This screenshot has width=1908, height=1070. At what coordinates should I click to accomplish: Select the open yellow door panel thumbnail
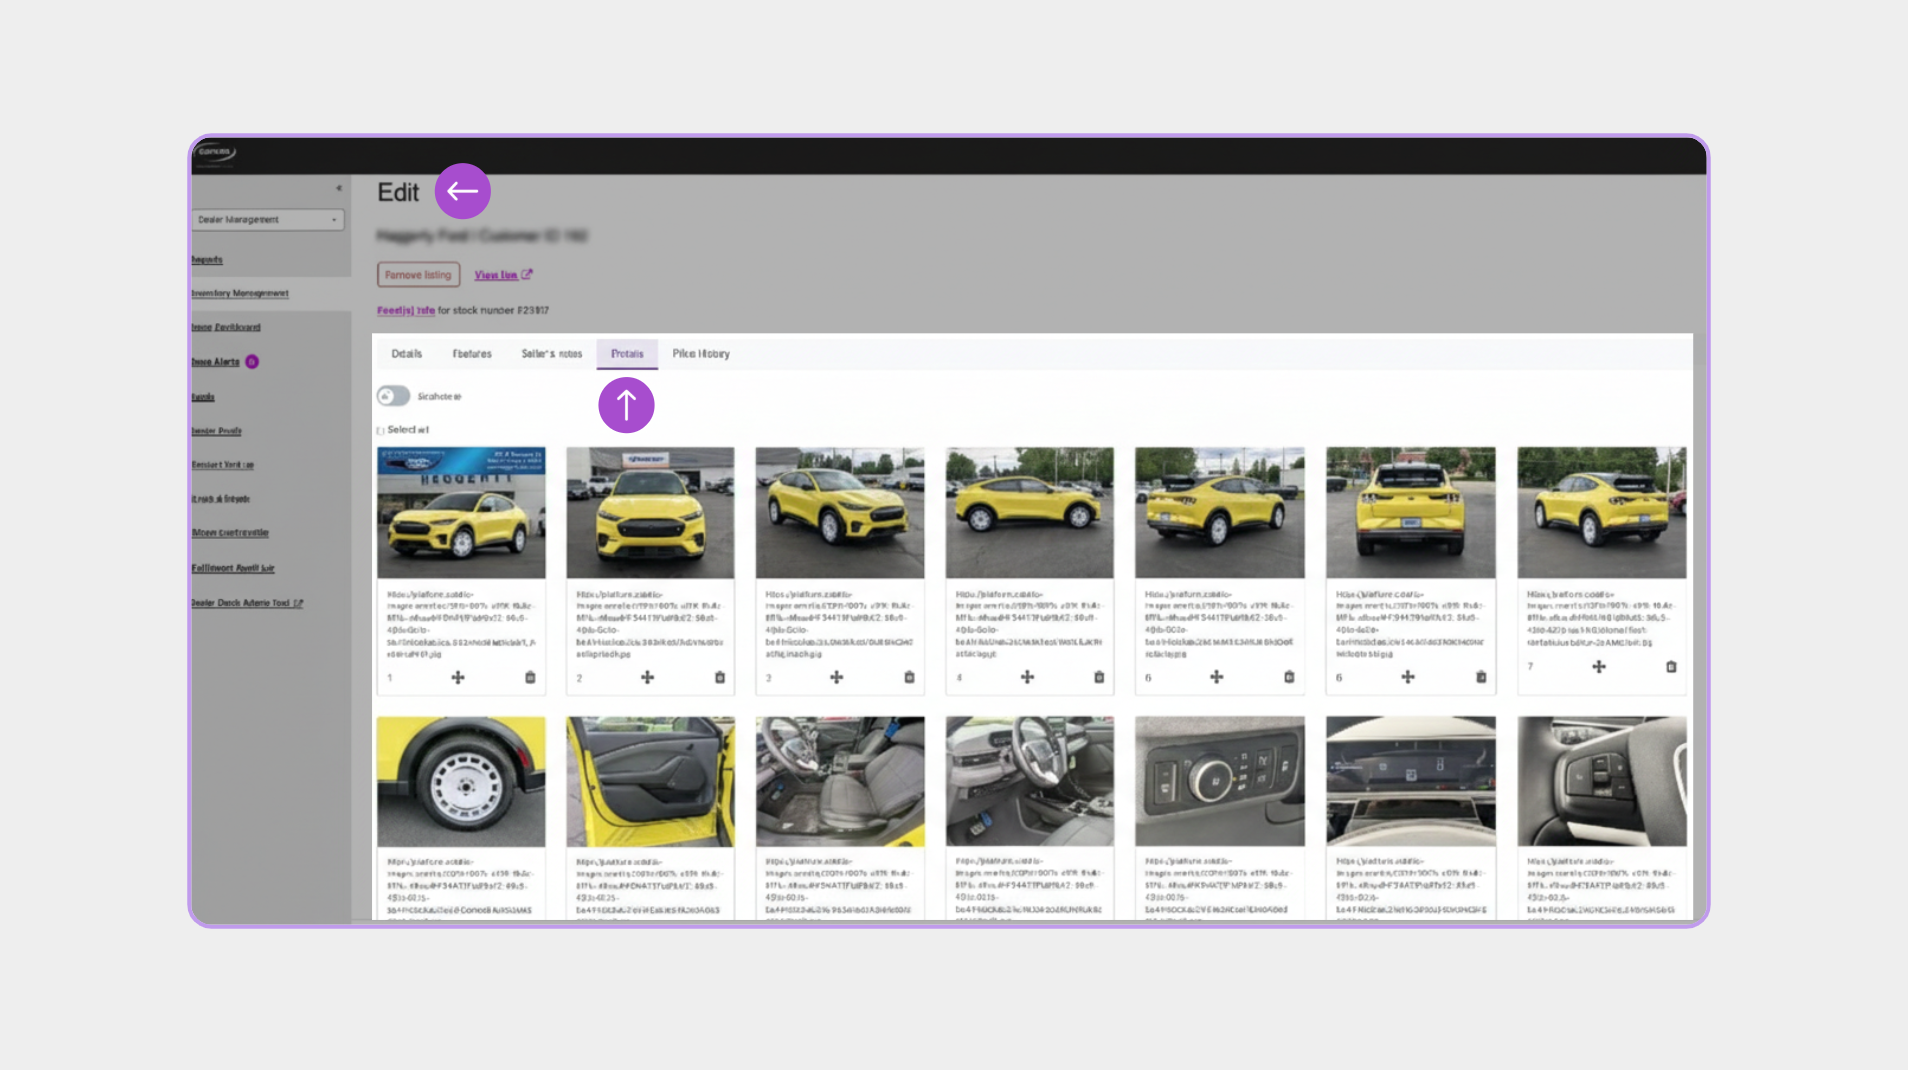pyautogui.click(x=650, y=782)
